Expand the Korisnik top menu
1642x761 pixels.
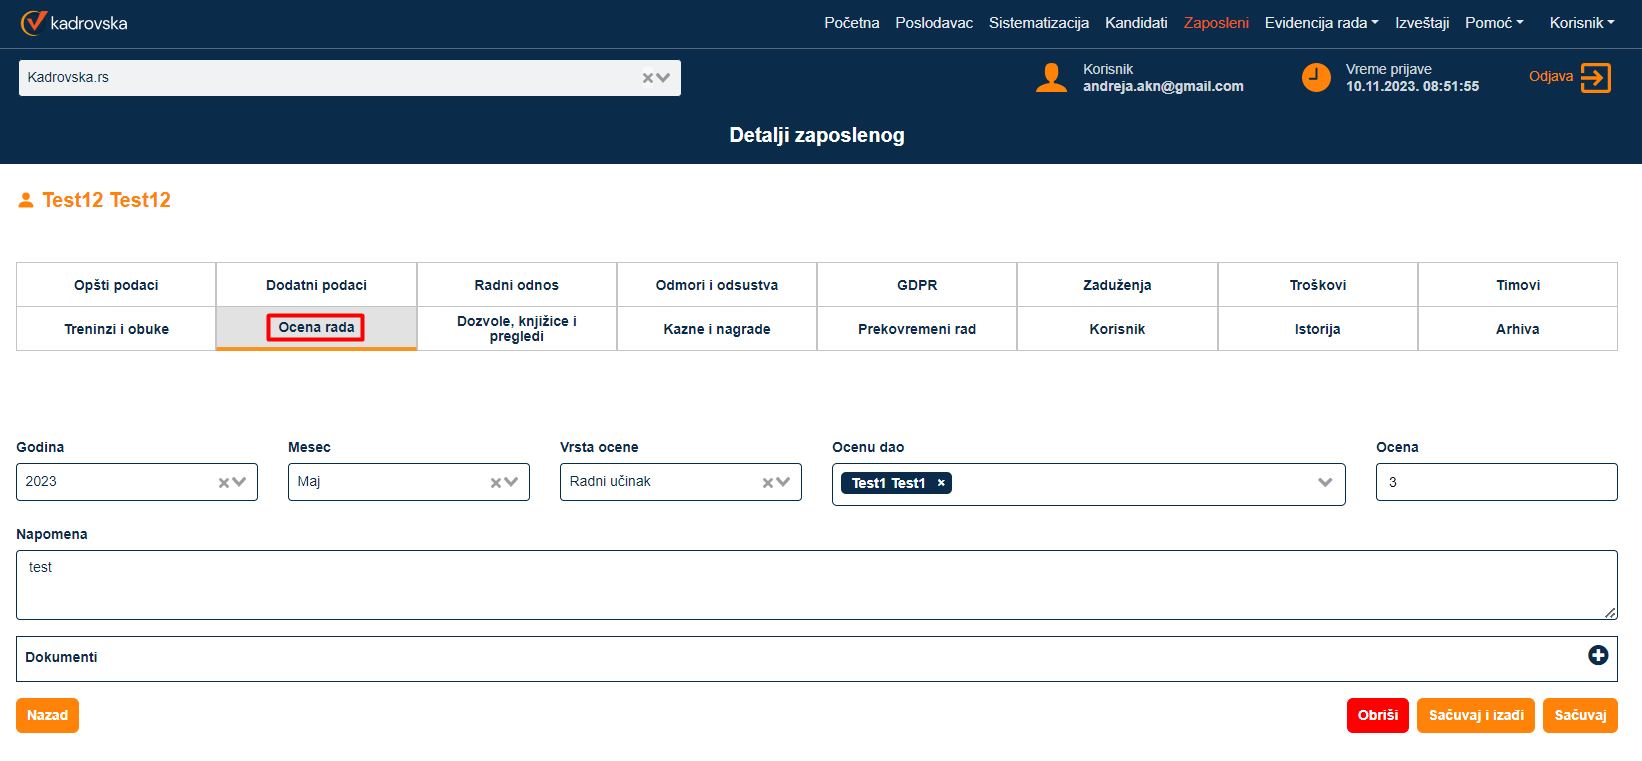(x=1581, y=23)
